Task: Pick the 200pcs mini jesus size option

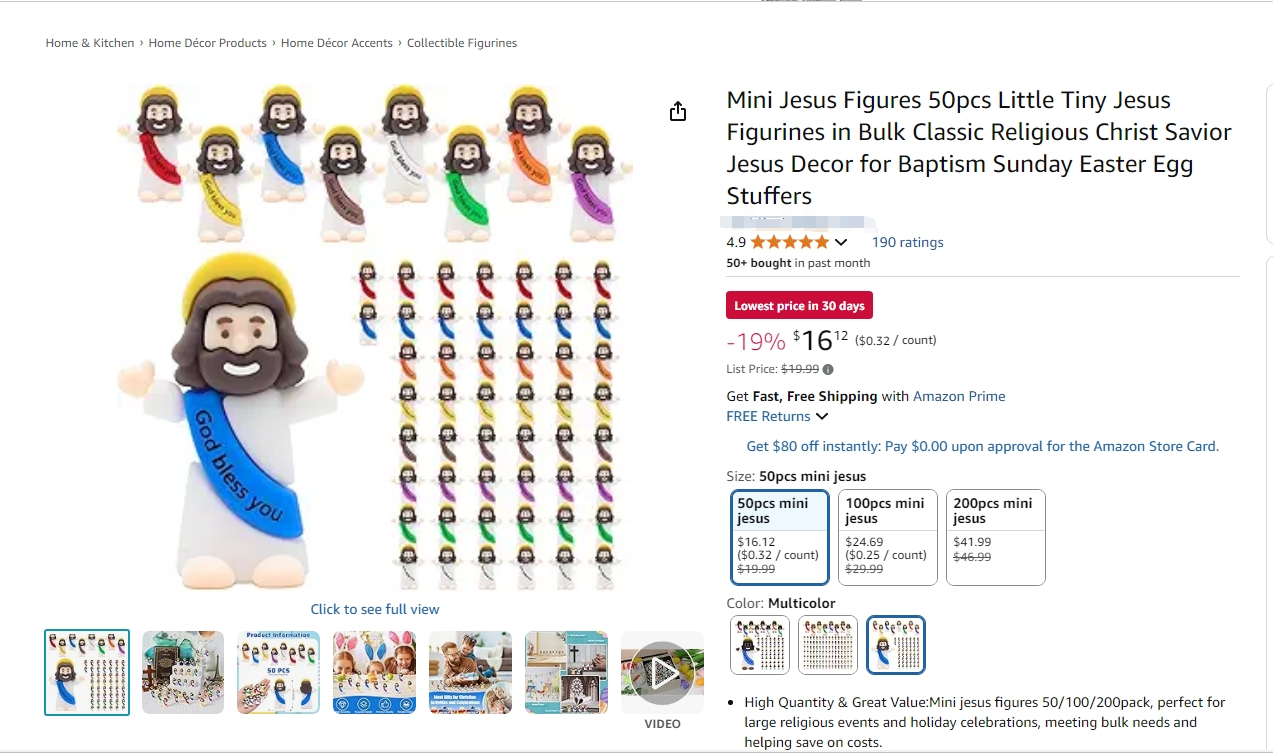Action: tap(995, 537)
